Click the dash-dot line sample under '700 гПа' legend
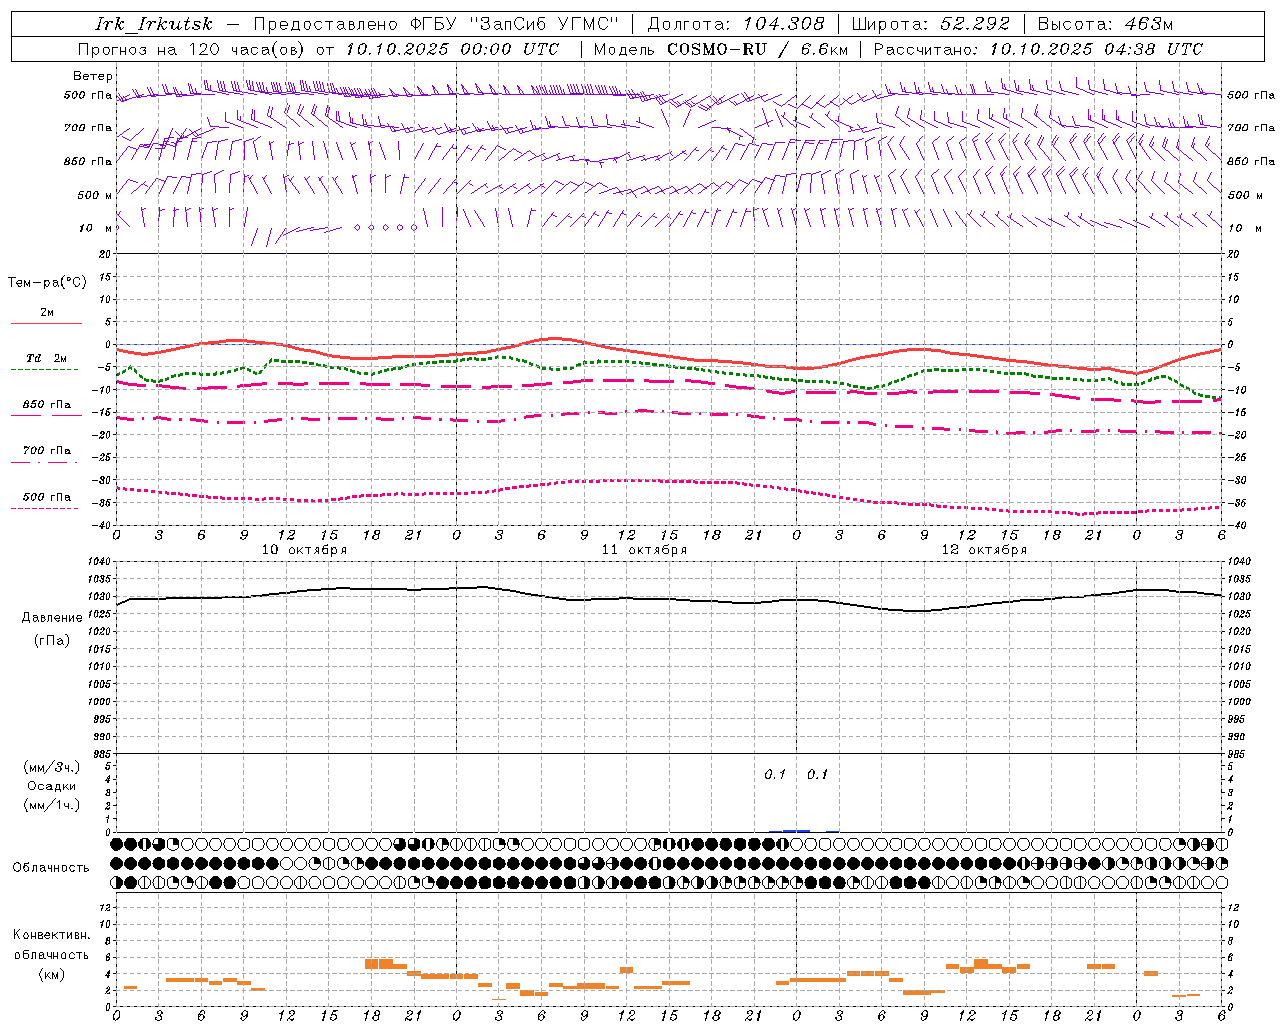Viewport: 1280px width, 1024px height. (44, 462)
